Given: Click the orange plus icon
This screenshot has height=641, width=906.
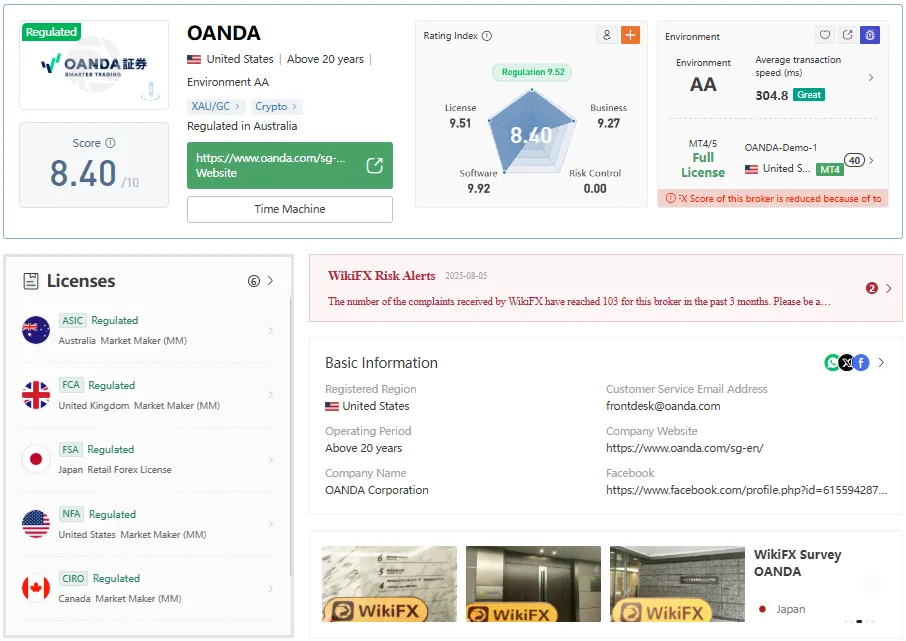Looking at the screenshot, I should 630,35.
